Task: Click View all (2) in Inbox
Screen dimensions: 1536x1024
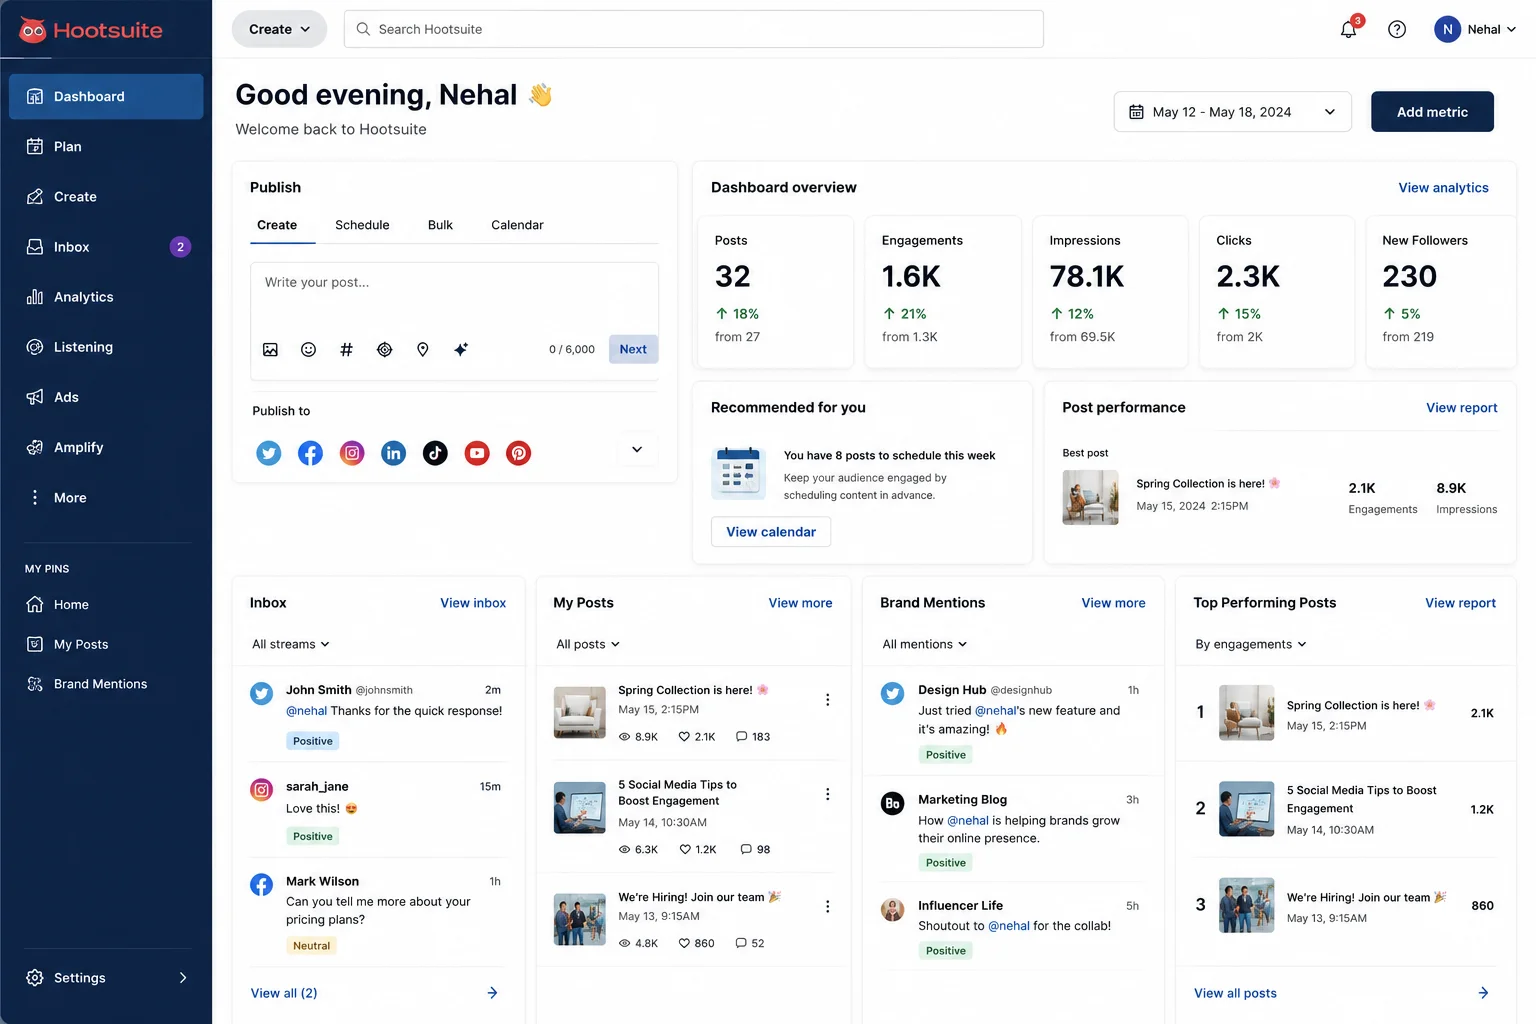Action: tap(284, 993)
